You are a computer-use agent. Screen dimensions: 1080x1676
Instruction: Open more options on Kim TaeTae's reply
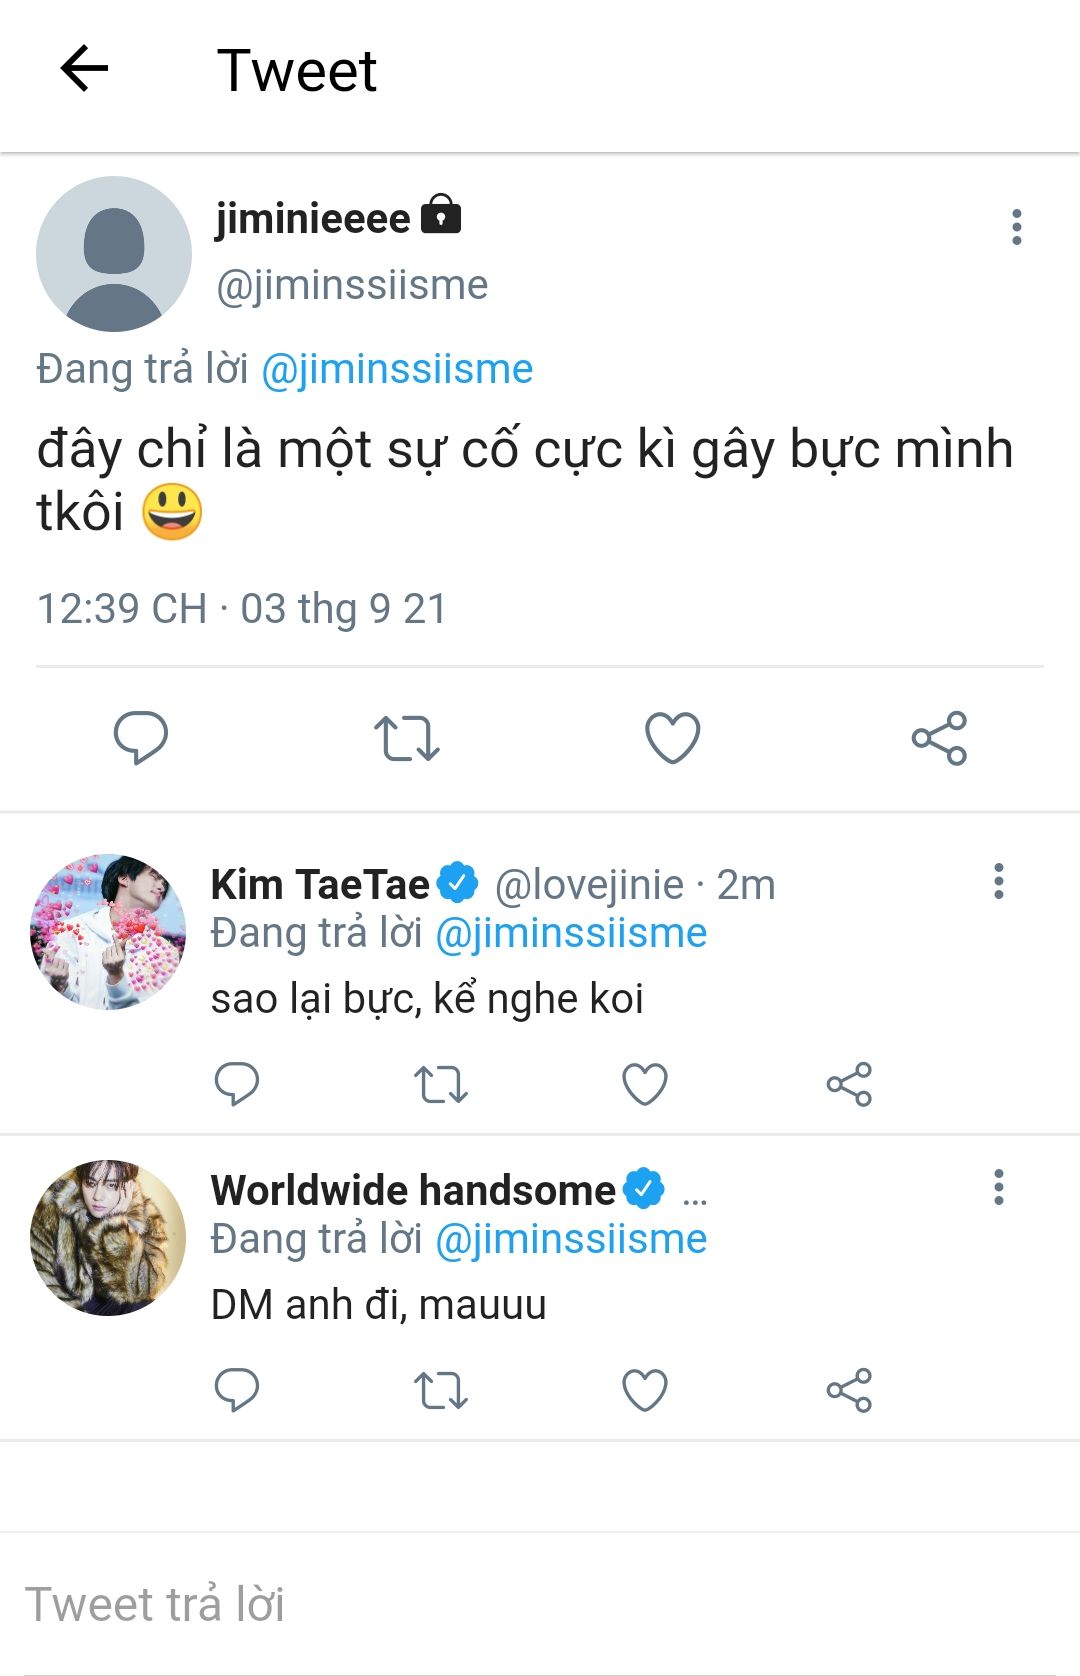pyautogui.click(x=998, y=881)
